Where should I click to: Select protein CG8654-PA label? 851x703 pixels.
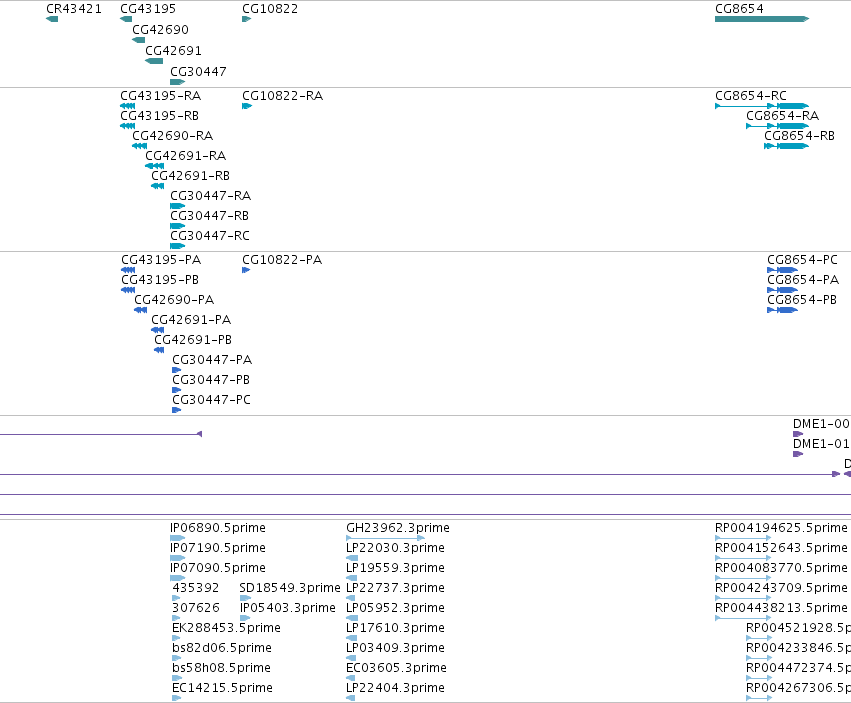[803, 280]
